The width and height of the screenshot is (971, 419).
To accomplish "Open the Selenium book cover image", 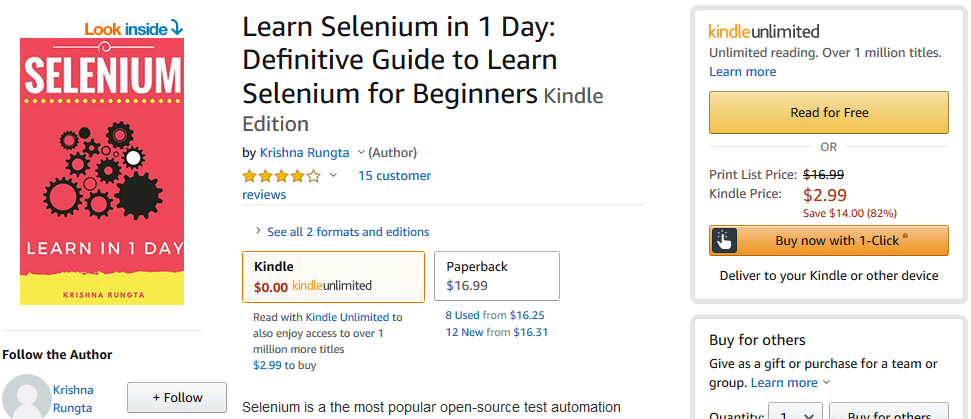I will (102, 171).
